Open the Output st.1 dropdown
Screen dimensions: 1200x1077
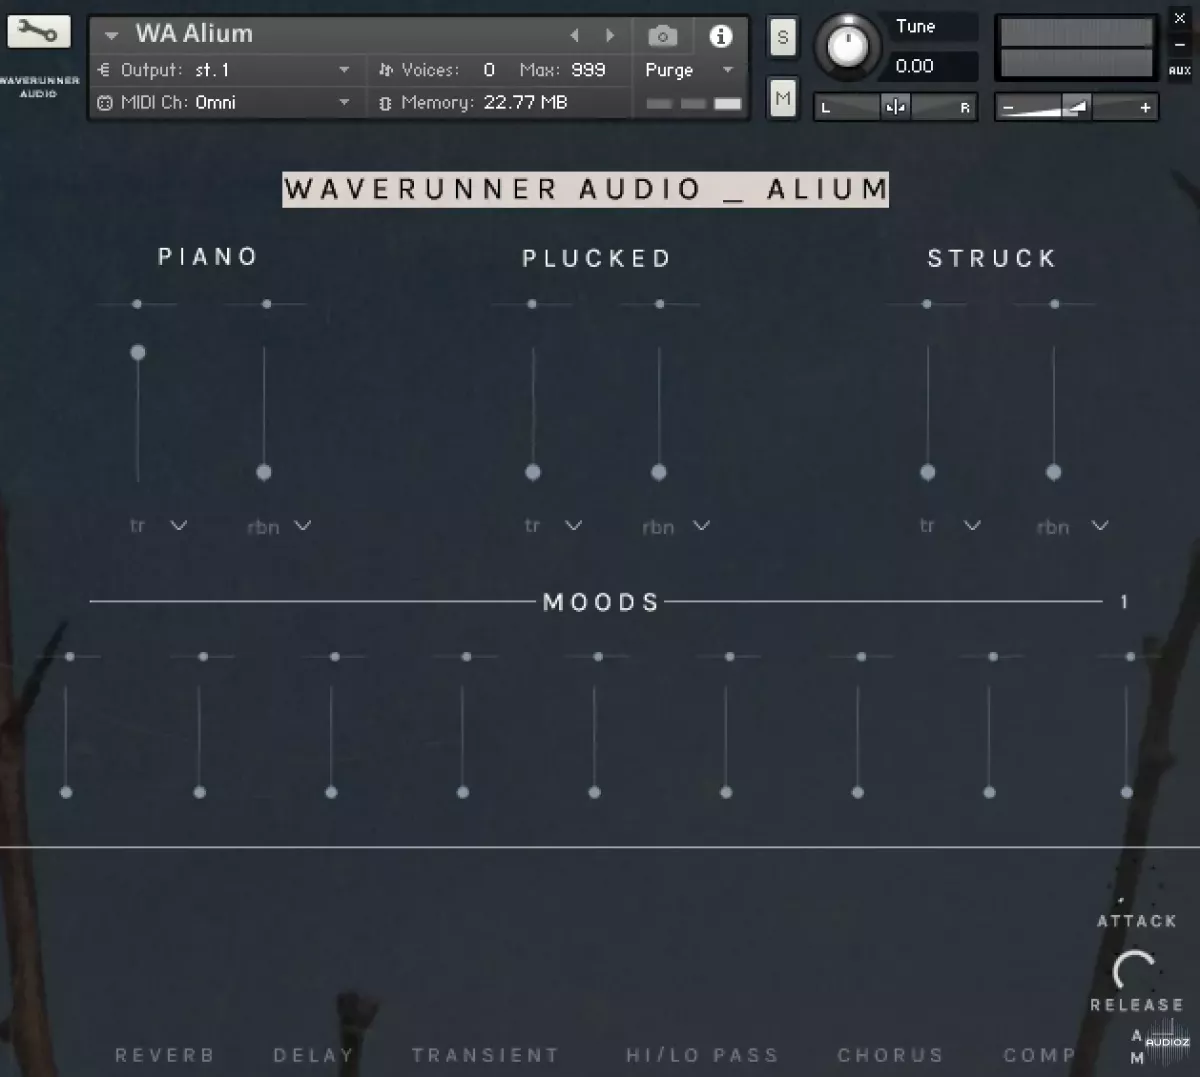(344, 70)
